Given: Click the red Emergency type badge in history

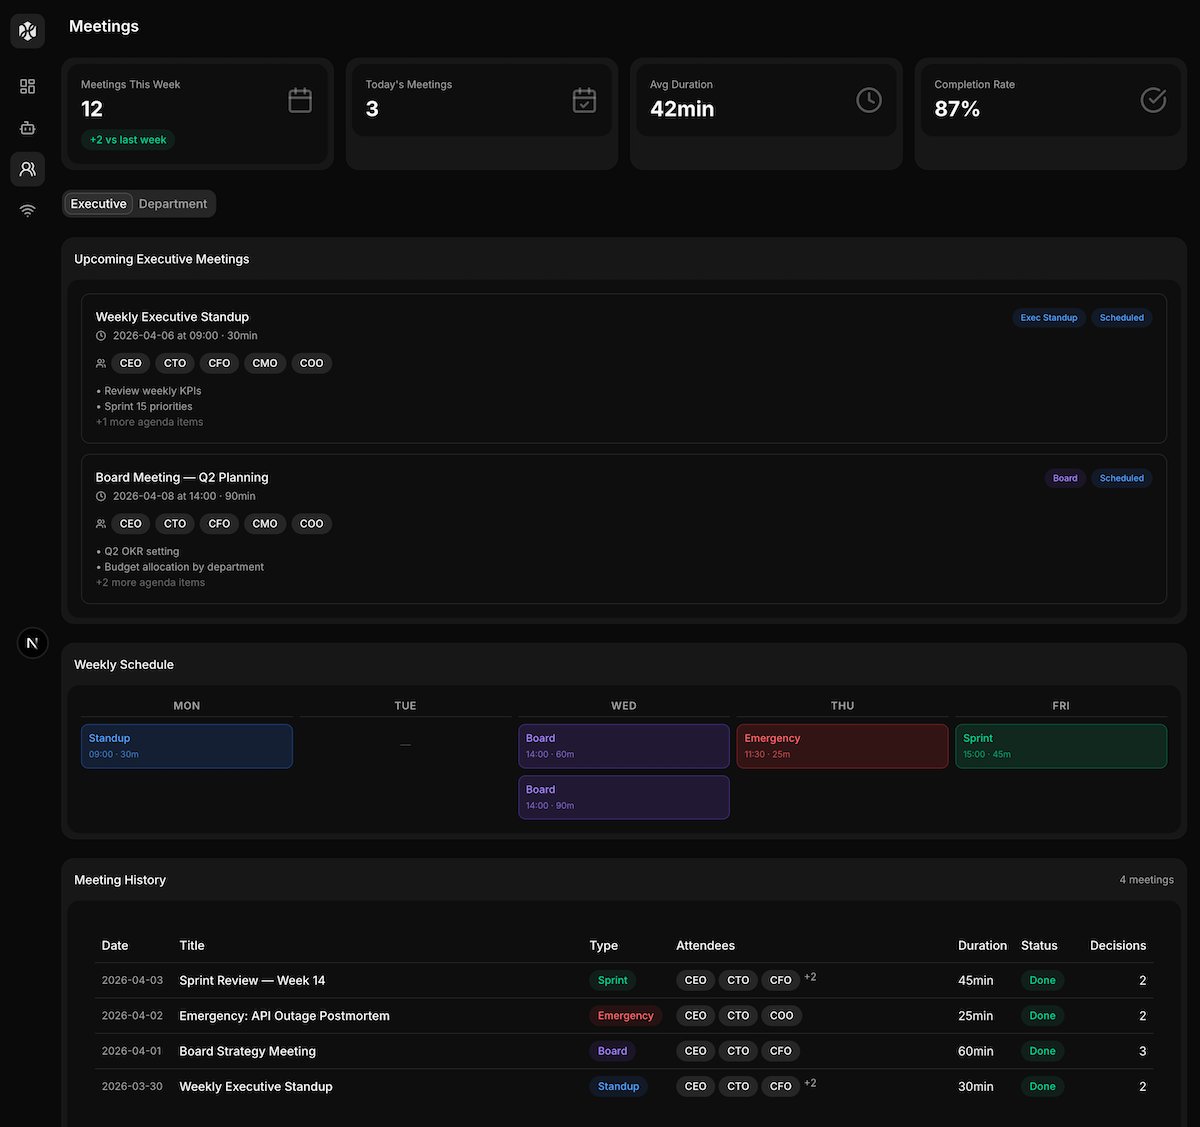Looking at the screenshot, I should click(x=626, y=1016).
